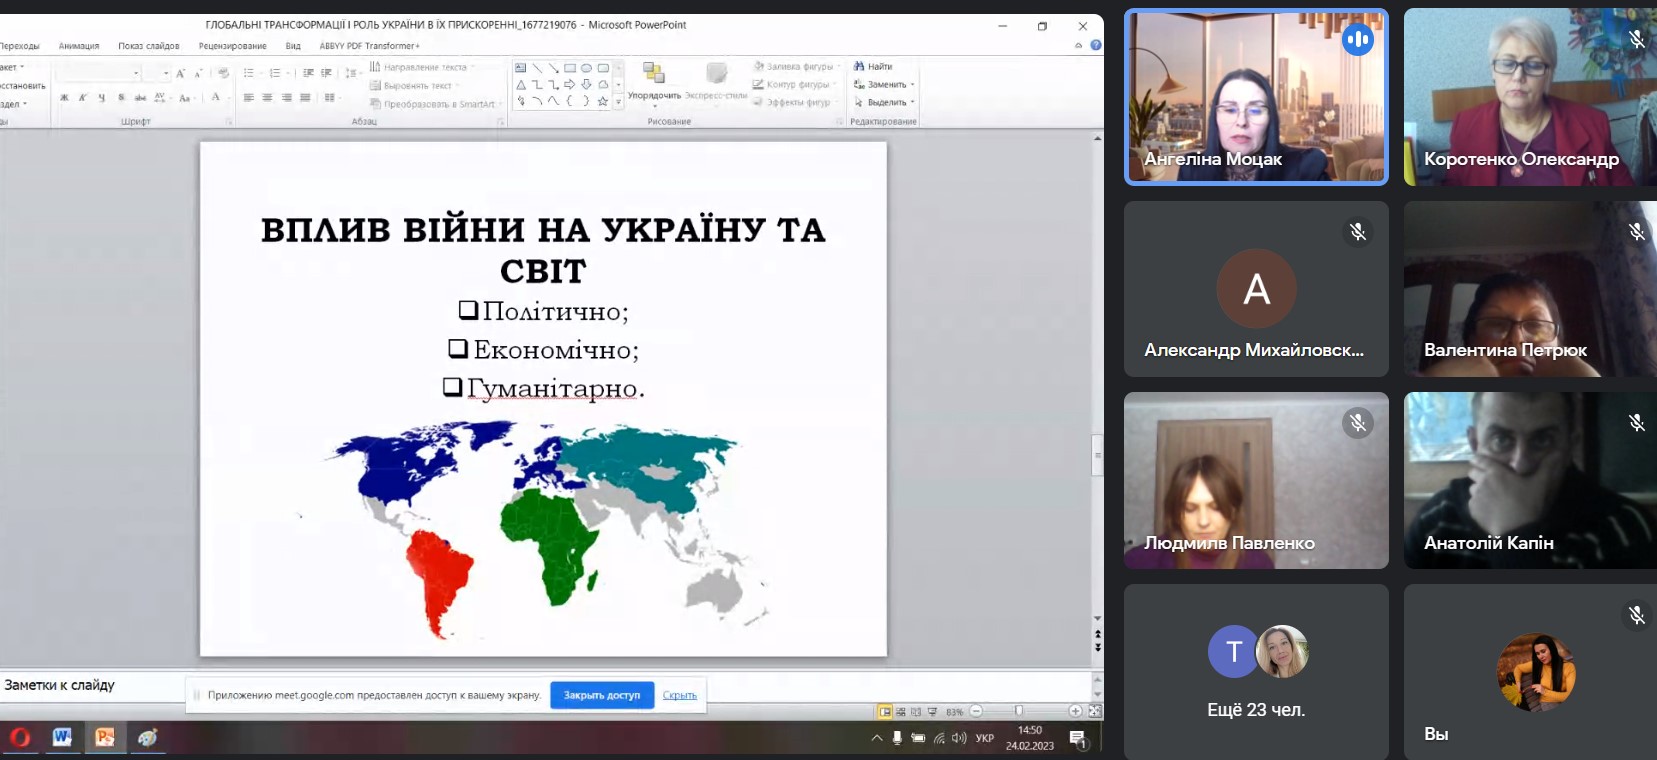Screen dimensions: 1657x760
Task: Toggle underline (Ч) text formatting
Action: (x=101, y=98)
